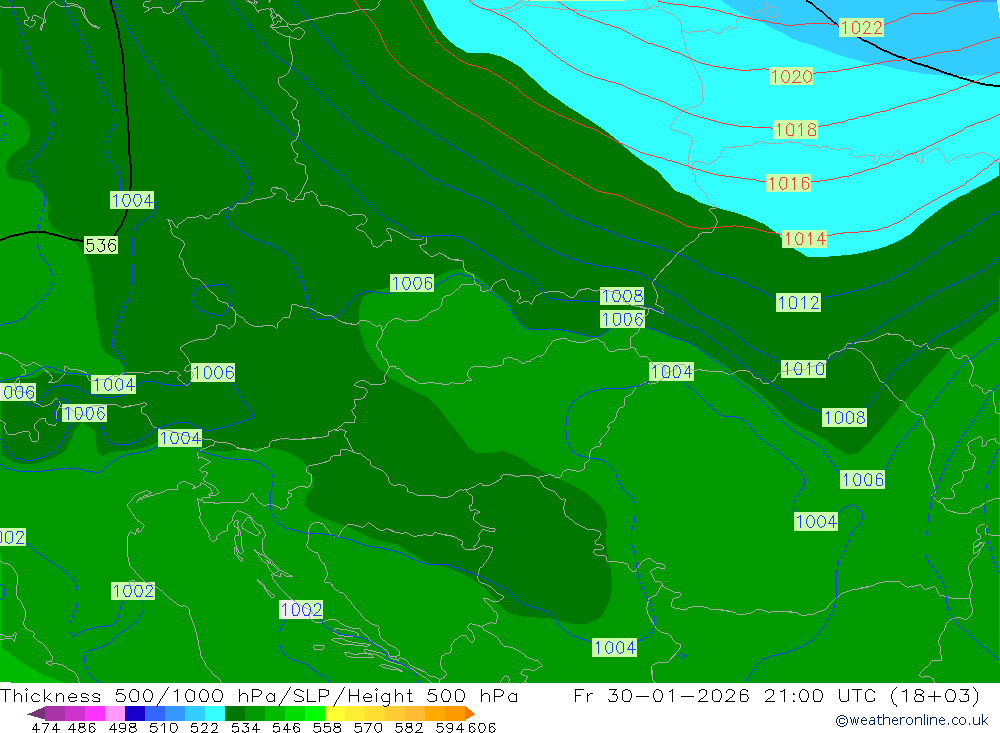This screenshot has width=1000, height=733.
Task: Click the blue 1010 isobar label
Action: 804,369
